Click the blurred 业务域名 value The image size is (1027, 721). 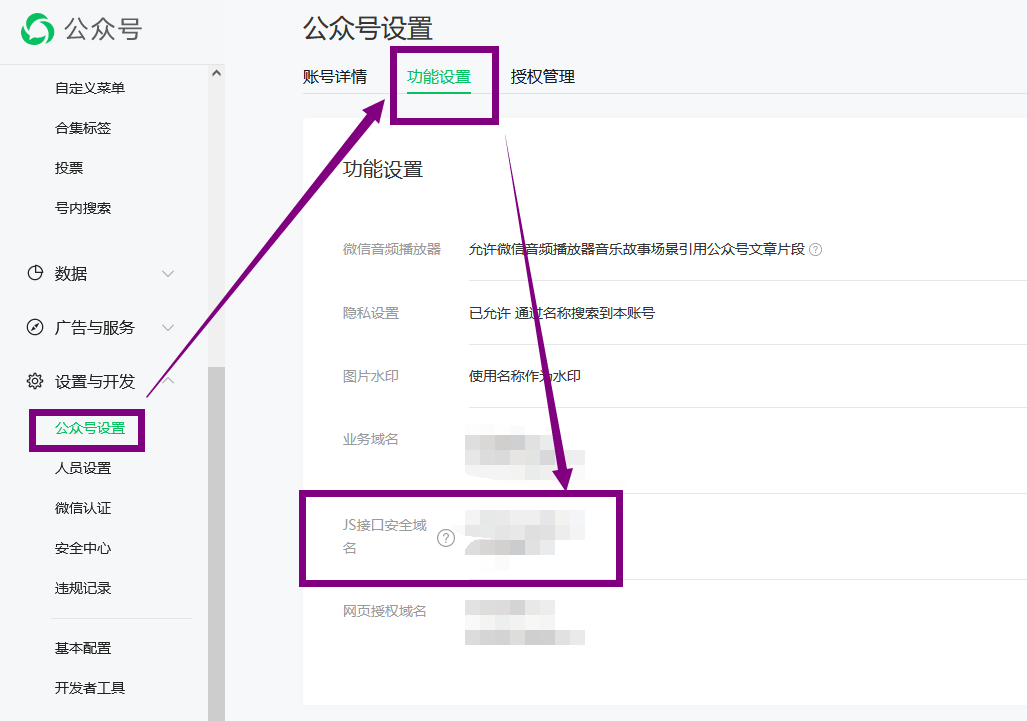[525, 452]
